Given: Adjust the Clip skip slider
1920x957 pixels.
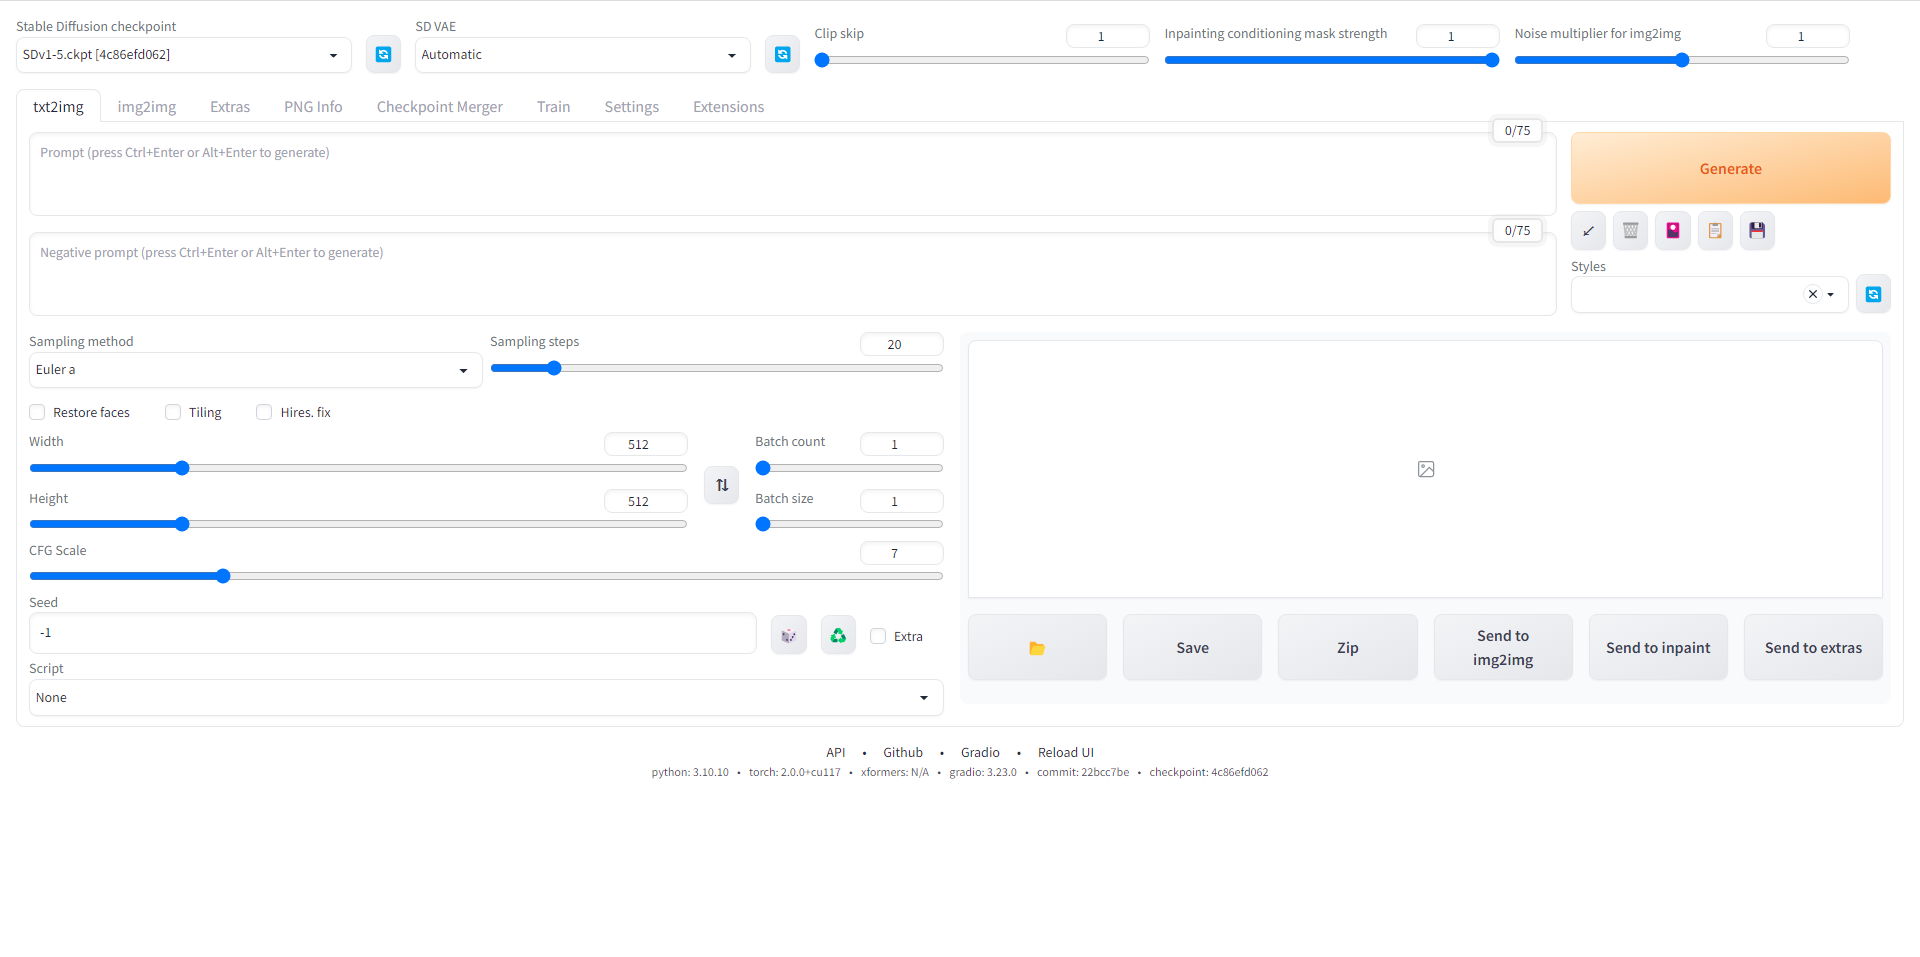Looking at the screenshot, I should tap(982, 60).
